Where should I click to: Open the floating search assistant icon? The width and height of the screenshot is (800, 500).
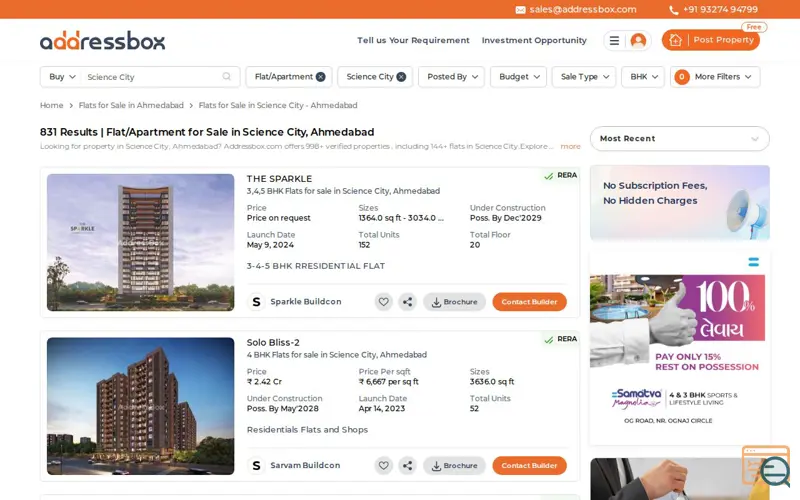[767, 466]
